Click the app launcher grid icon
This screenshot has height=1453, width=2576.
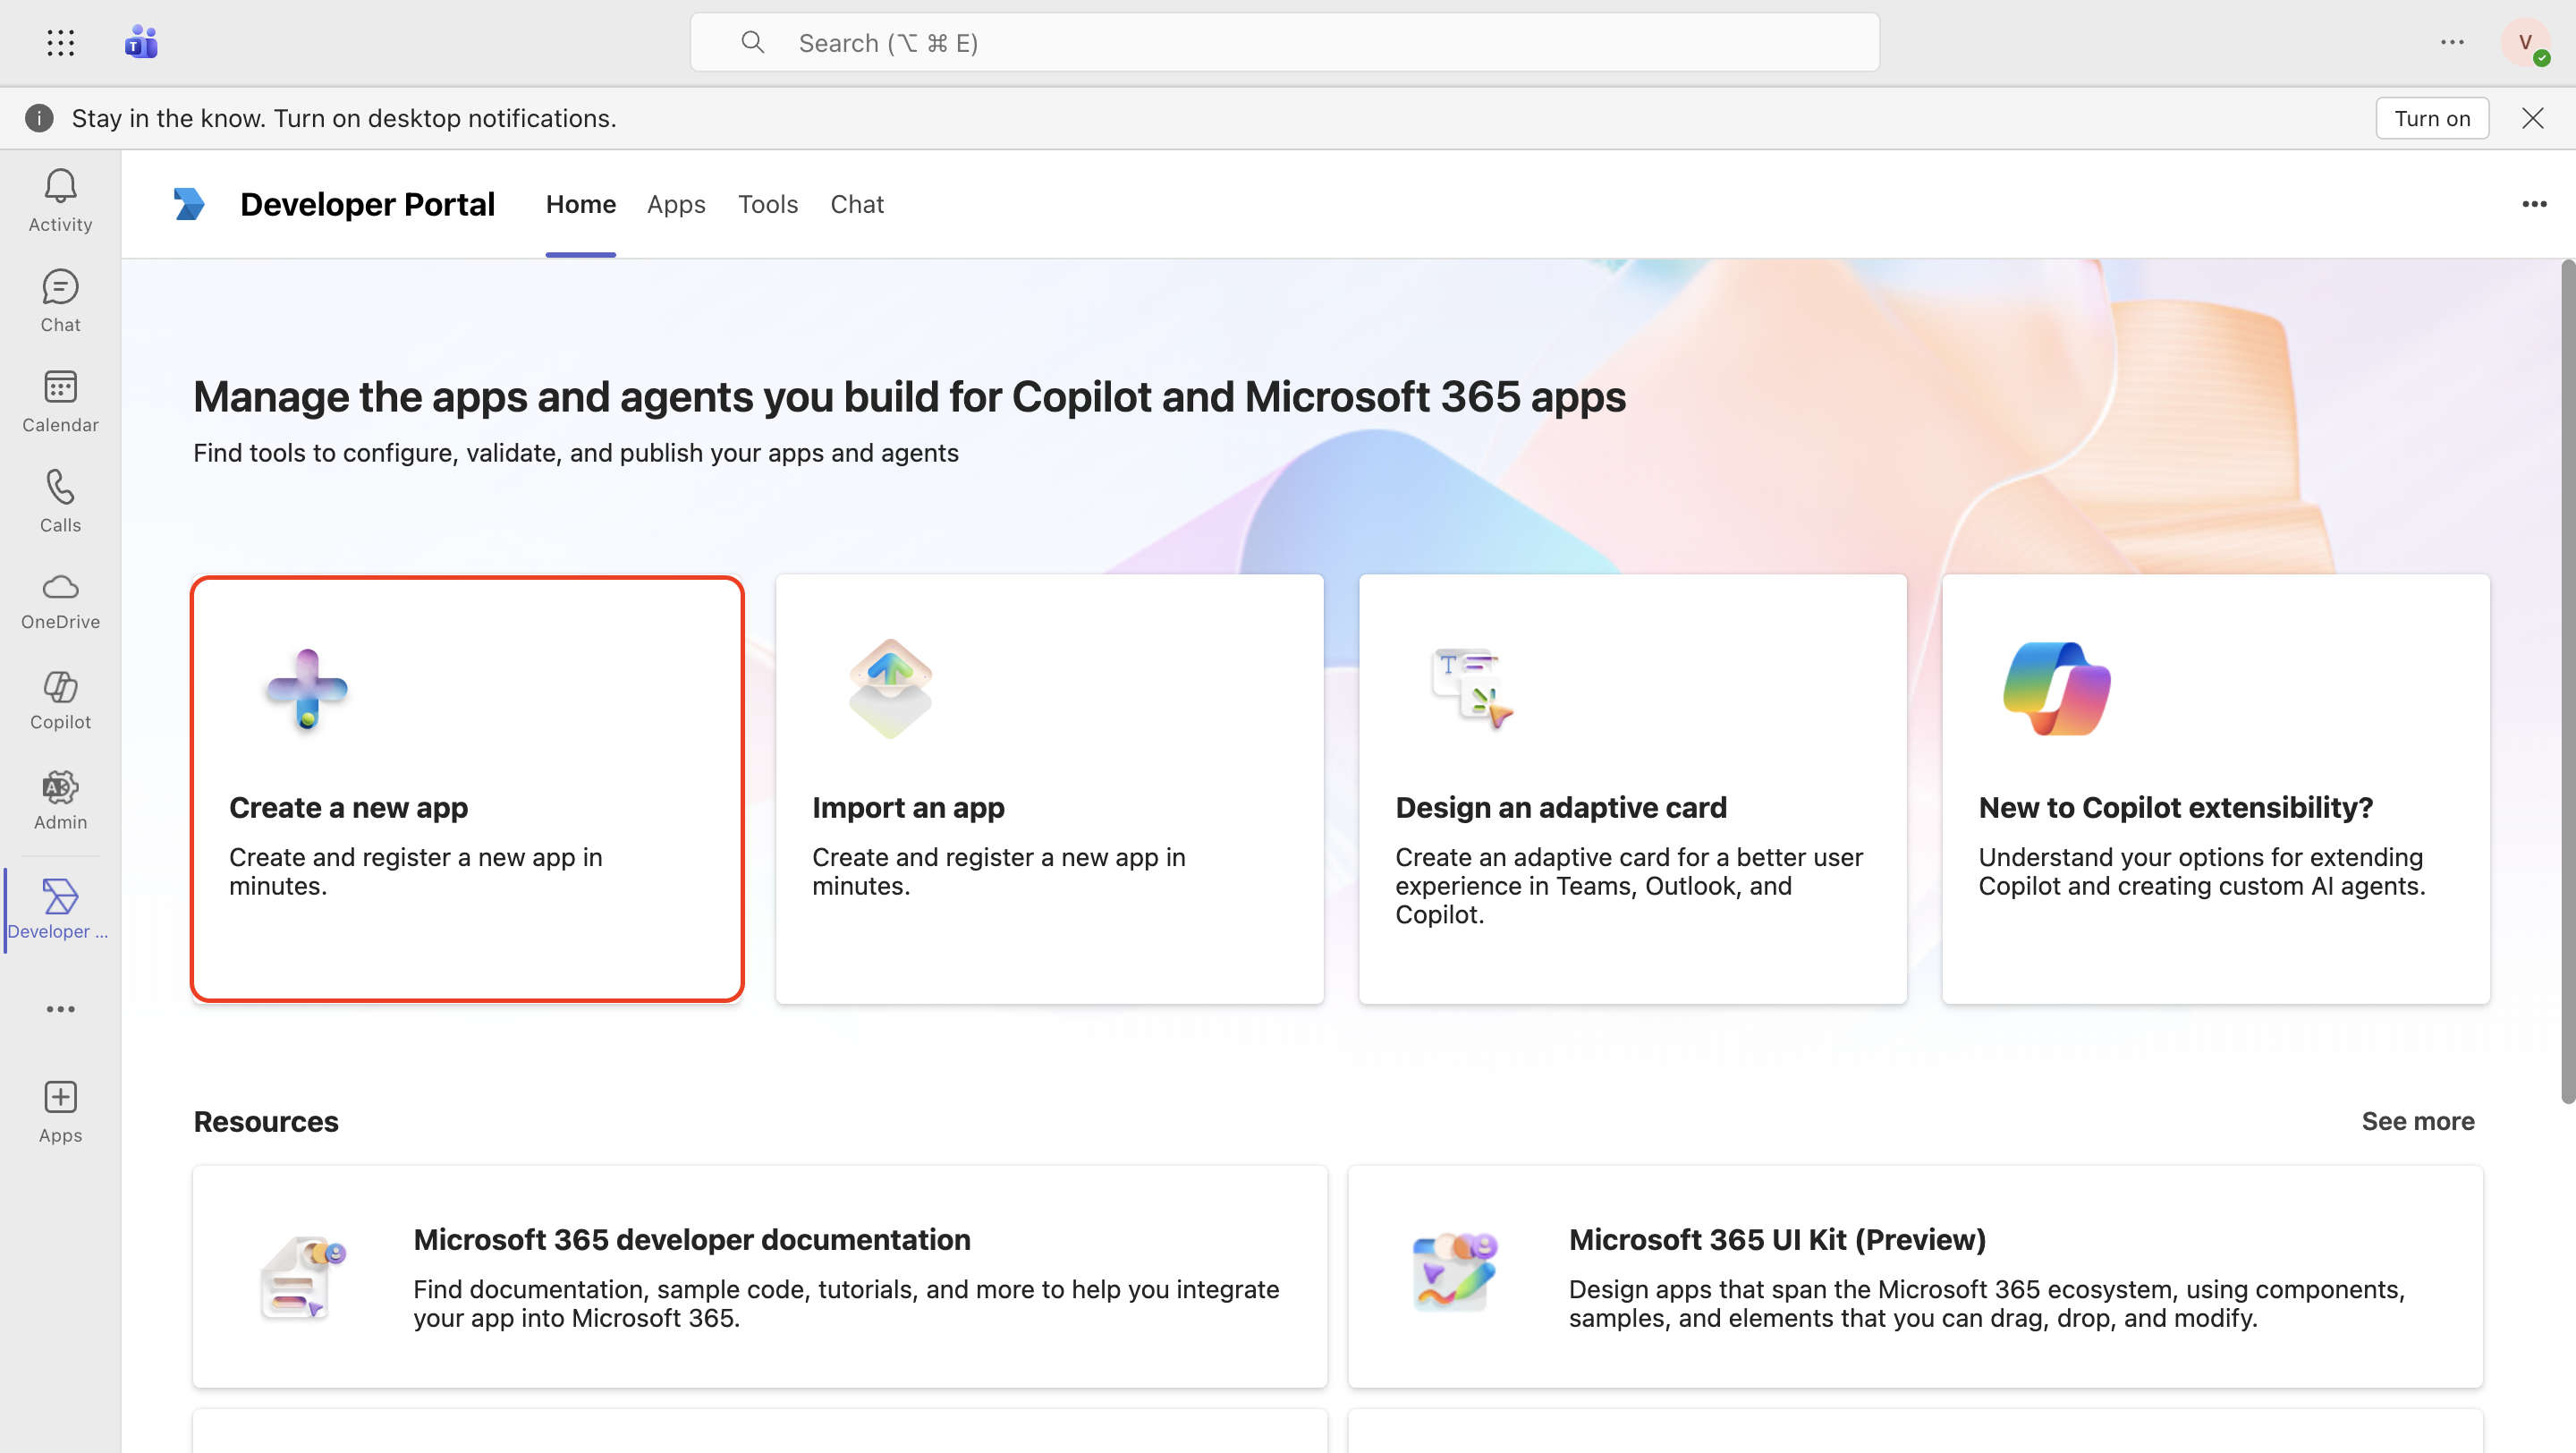(60, 42)
